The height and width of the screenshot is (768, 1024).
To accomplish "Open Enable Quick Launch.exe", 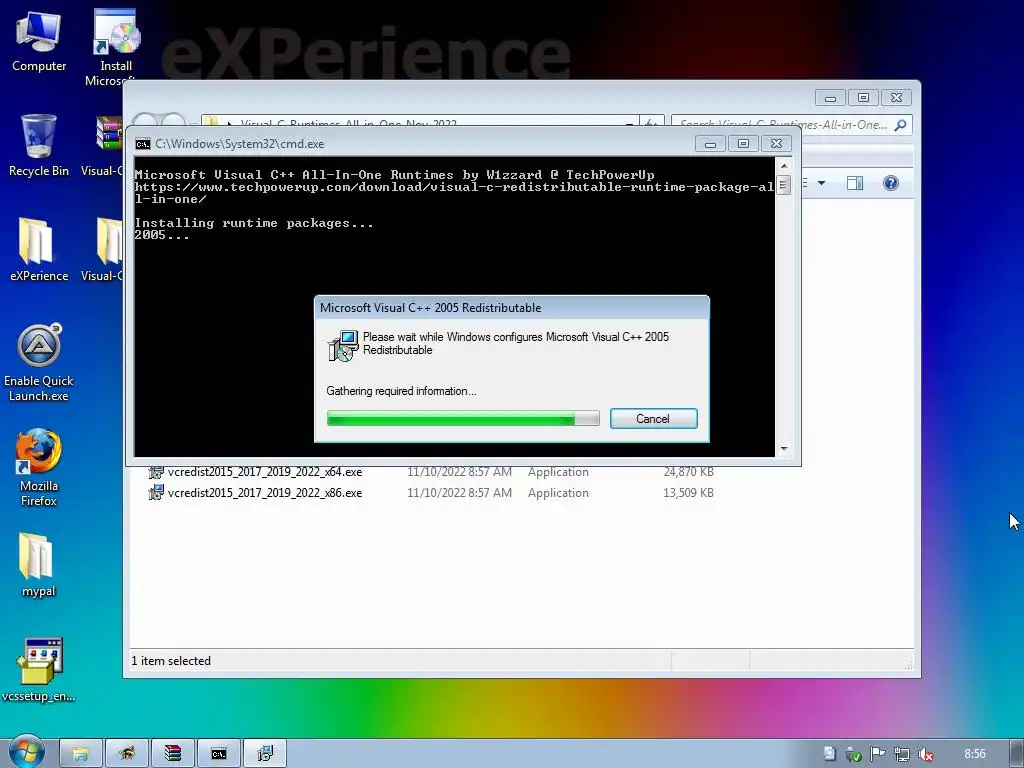I will (x=39, y=362).
